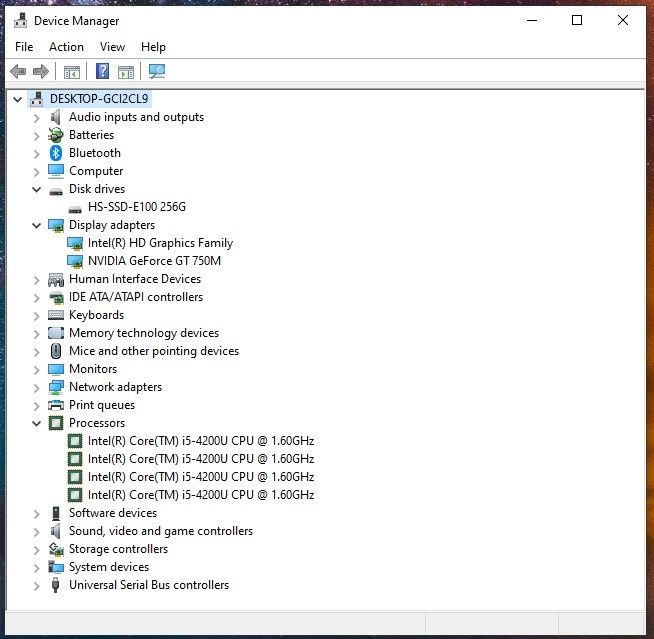Select the IDE ATA/ATAPI controllers label
The image size is (654, 639).
136,297
